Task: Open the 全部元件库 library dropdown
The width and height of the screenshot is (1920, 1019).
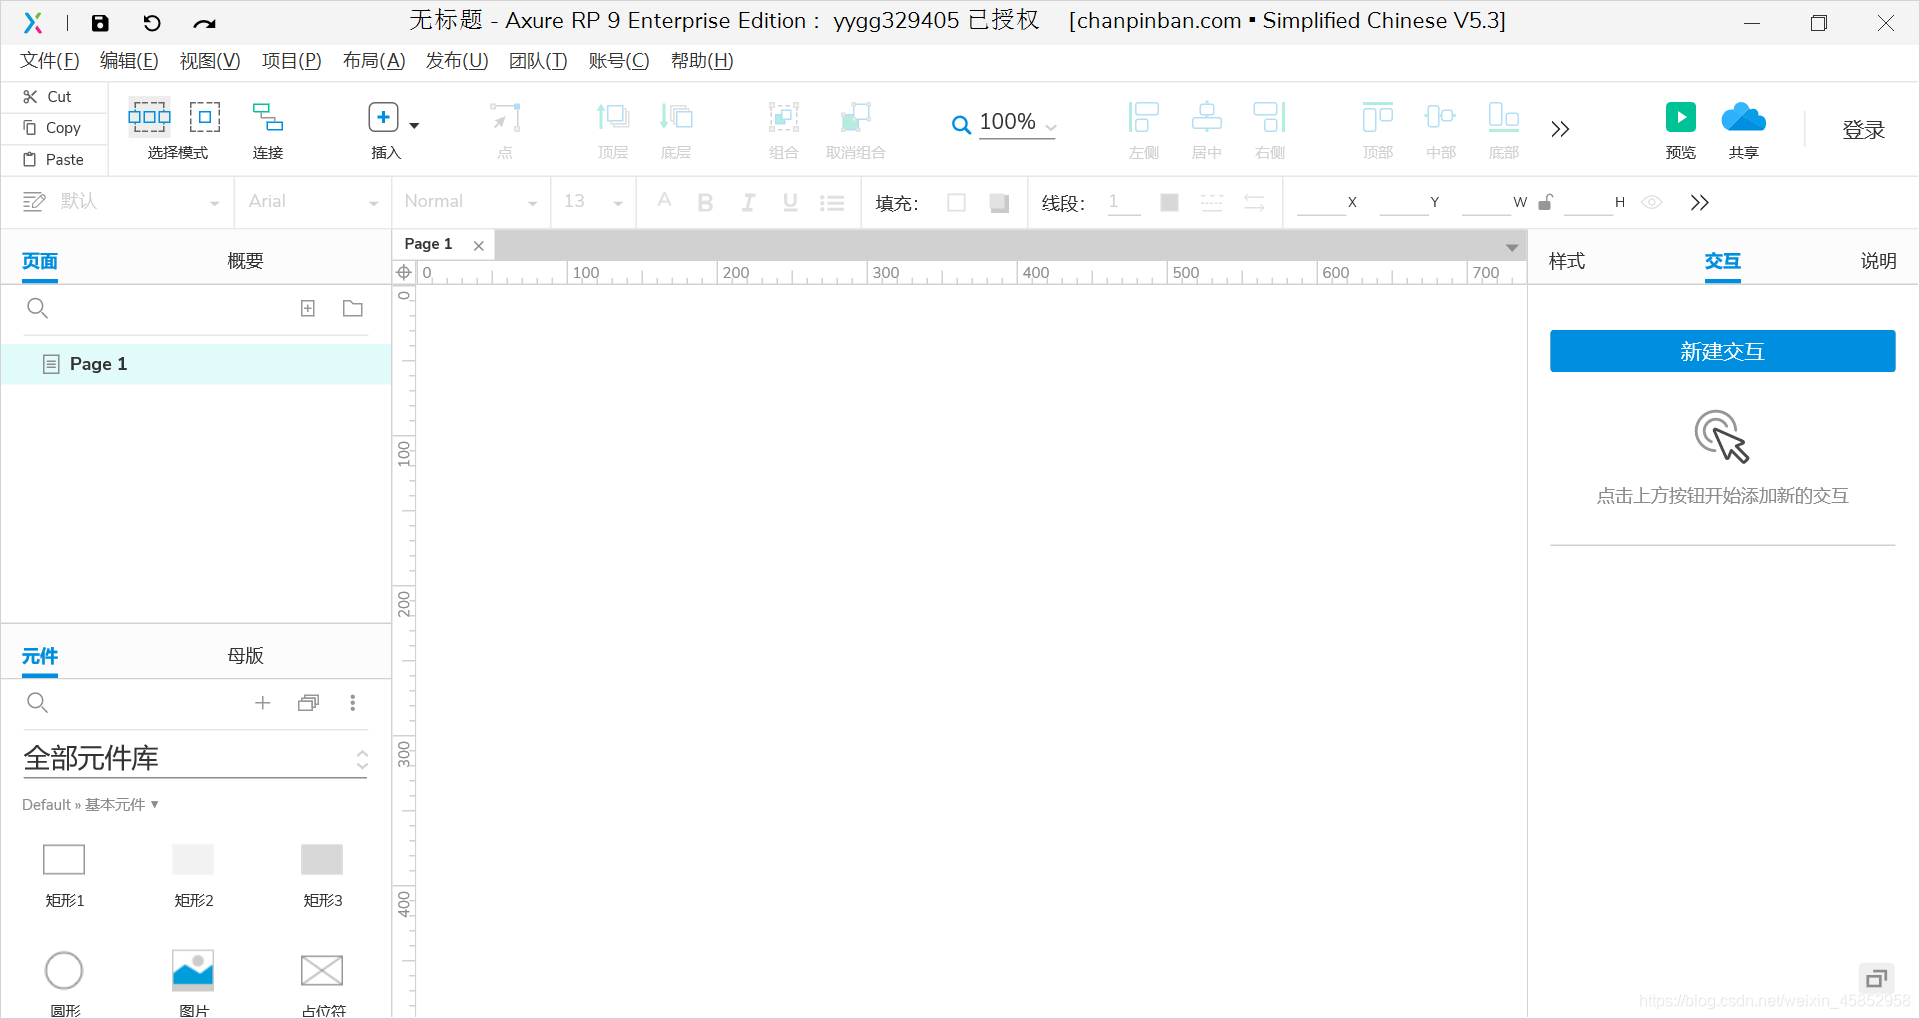Action: point(196,758)
